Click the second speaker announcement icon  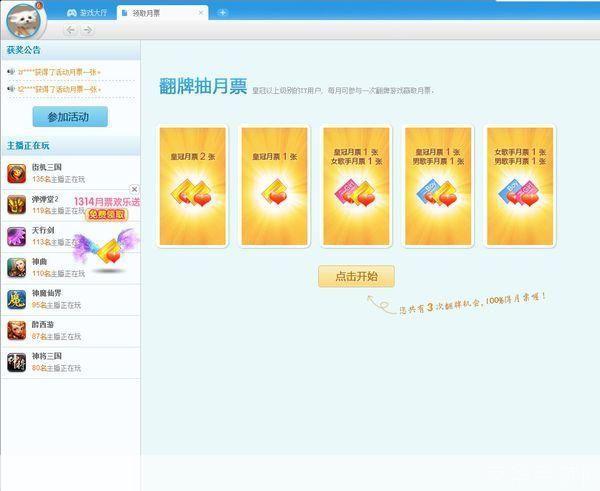click(x=11, y=89)
